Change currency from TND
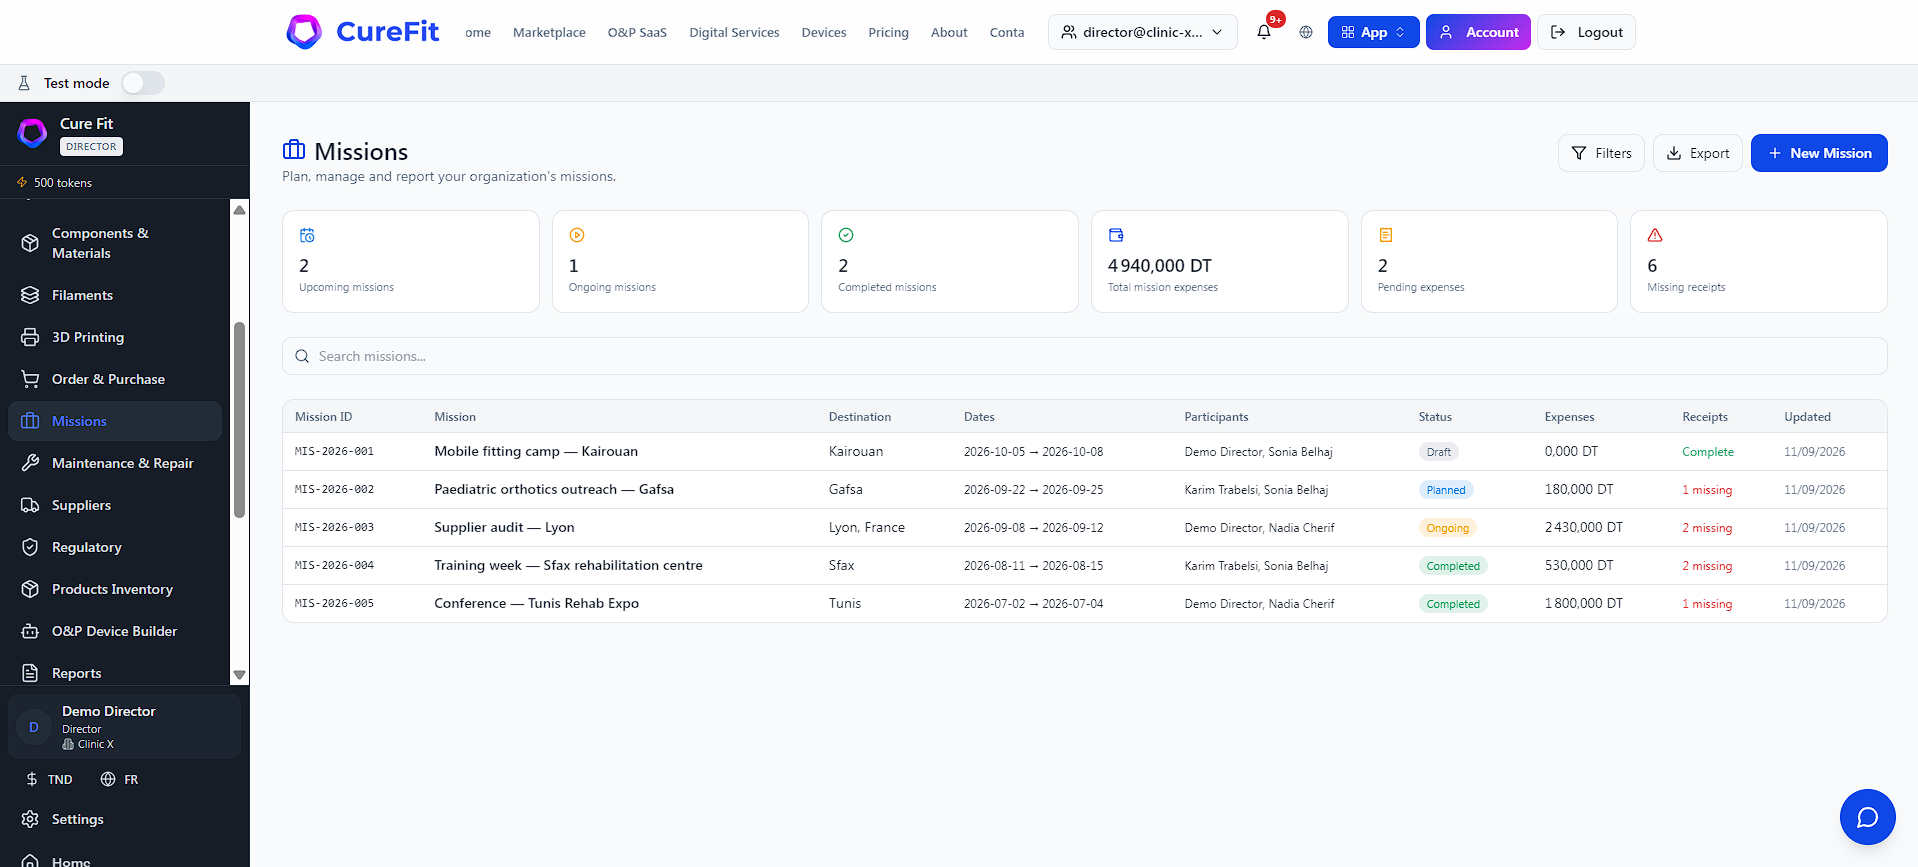Viewport: 1918px width, 867px height. (49, 779)
